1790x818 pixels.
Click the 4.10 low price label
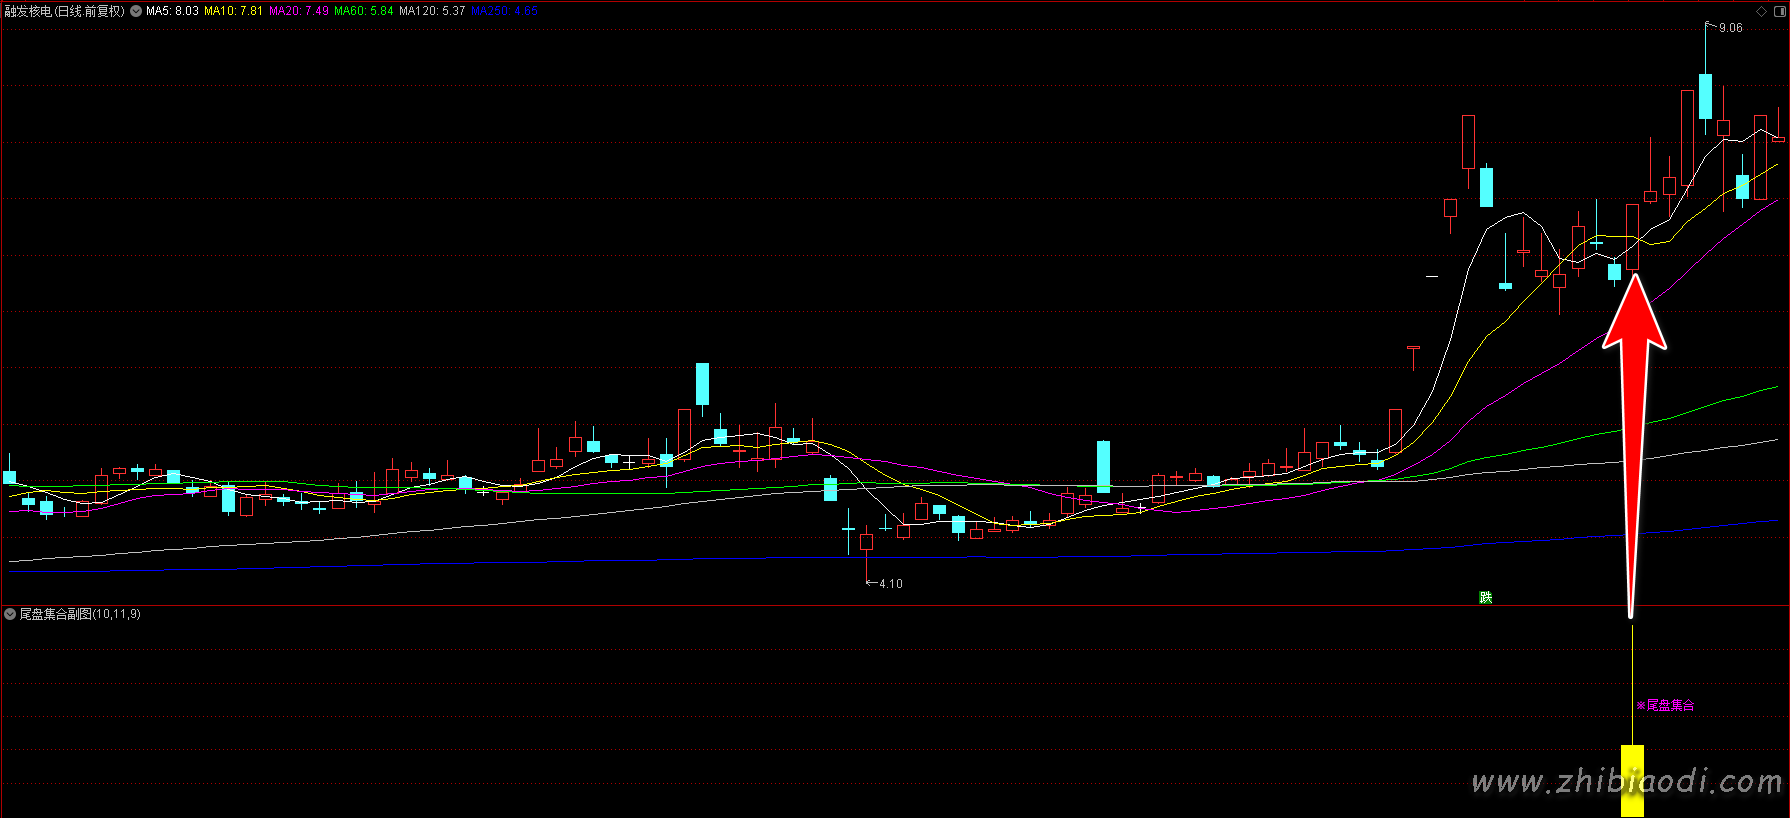[890, 584]
